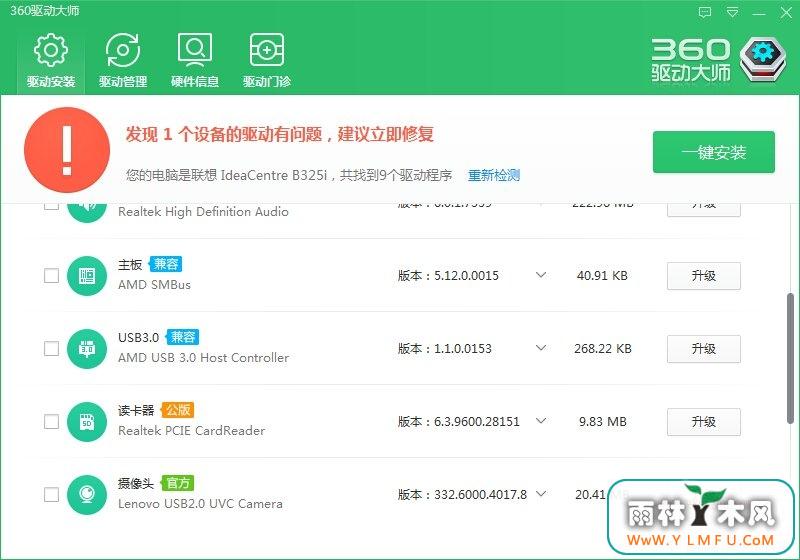Check the AMD SMBus driver checkbox

pos(51,276)
